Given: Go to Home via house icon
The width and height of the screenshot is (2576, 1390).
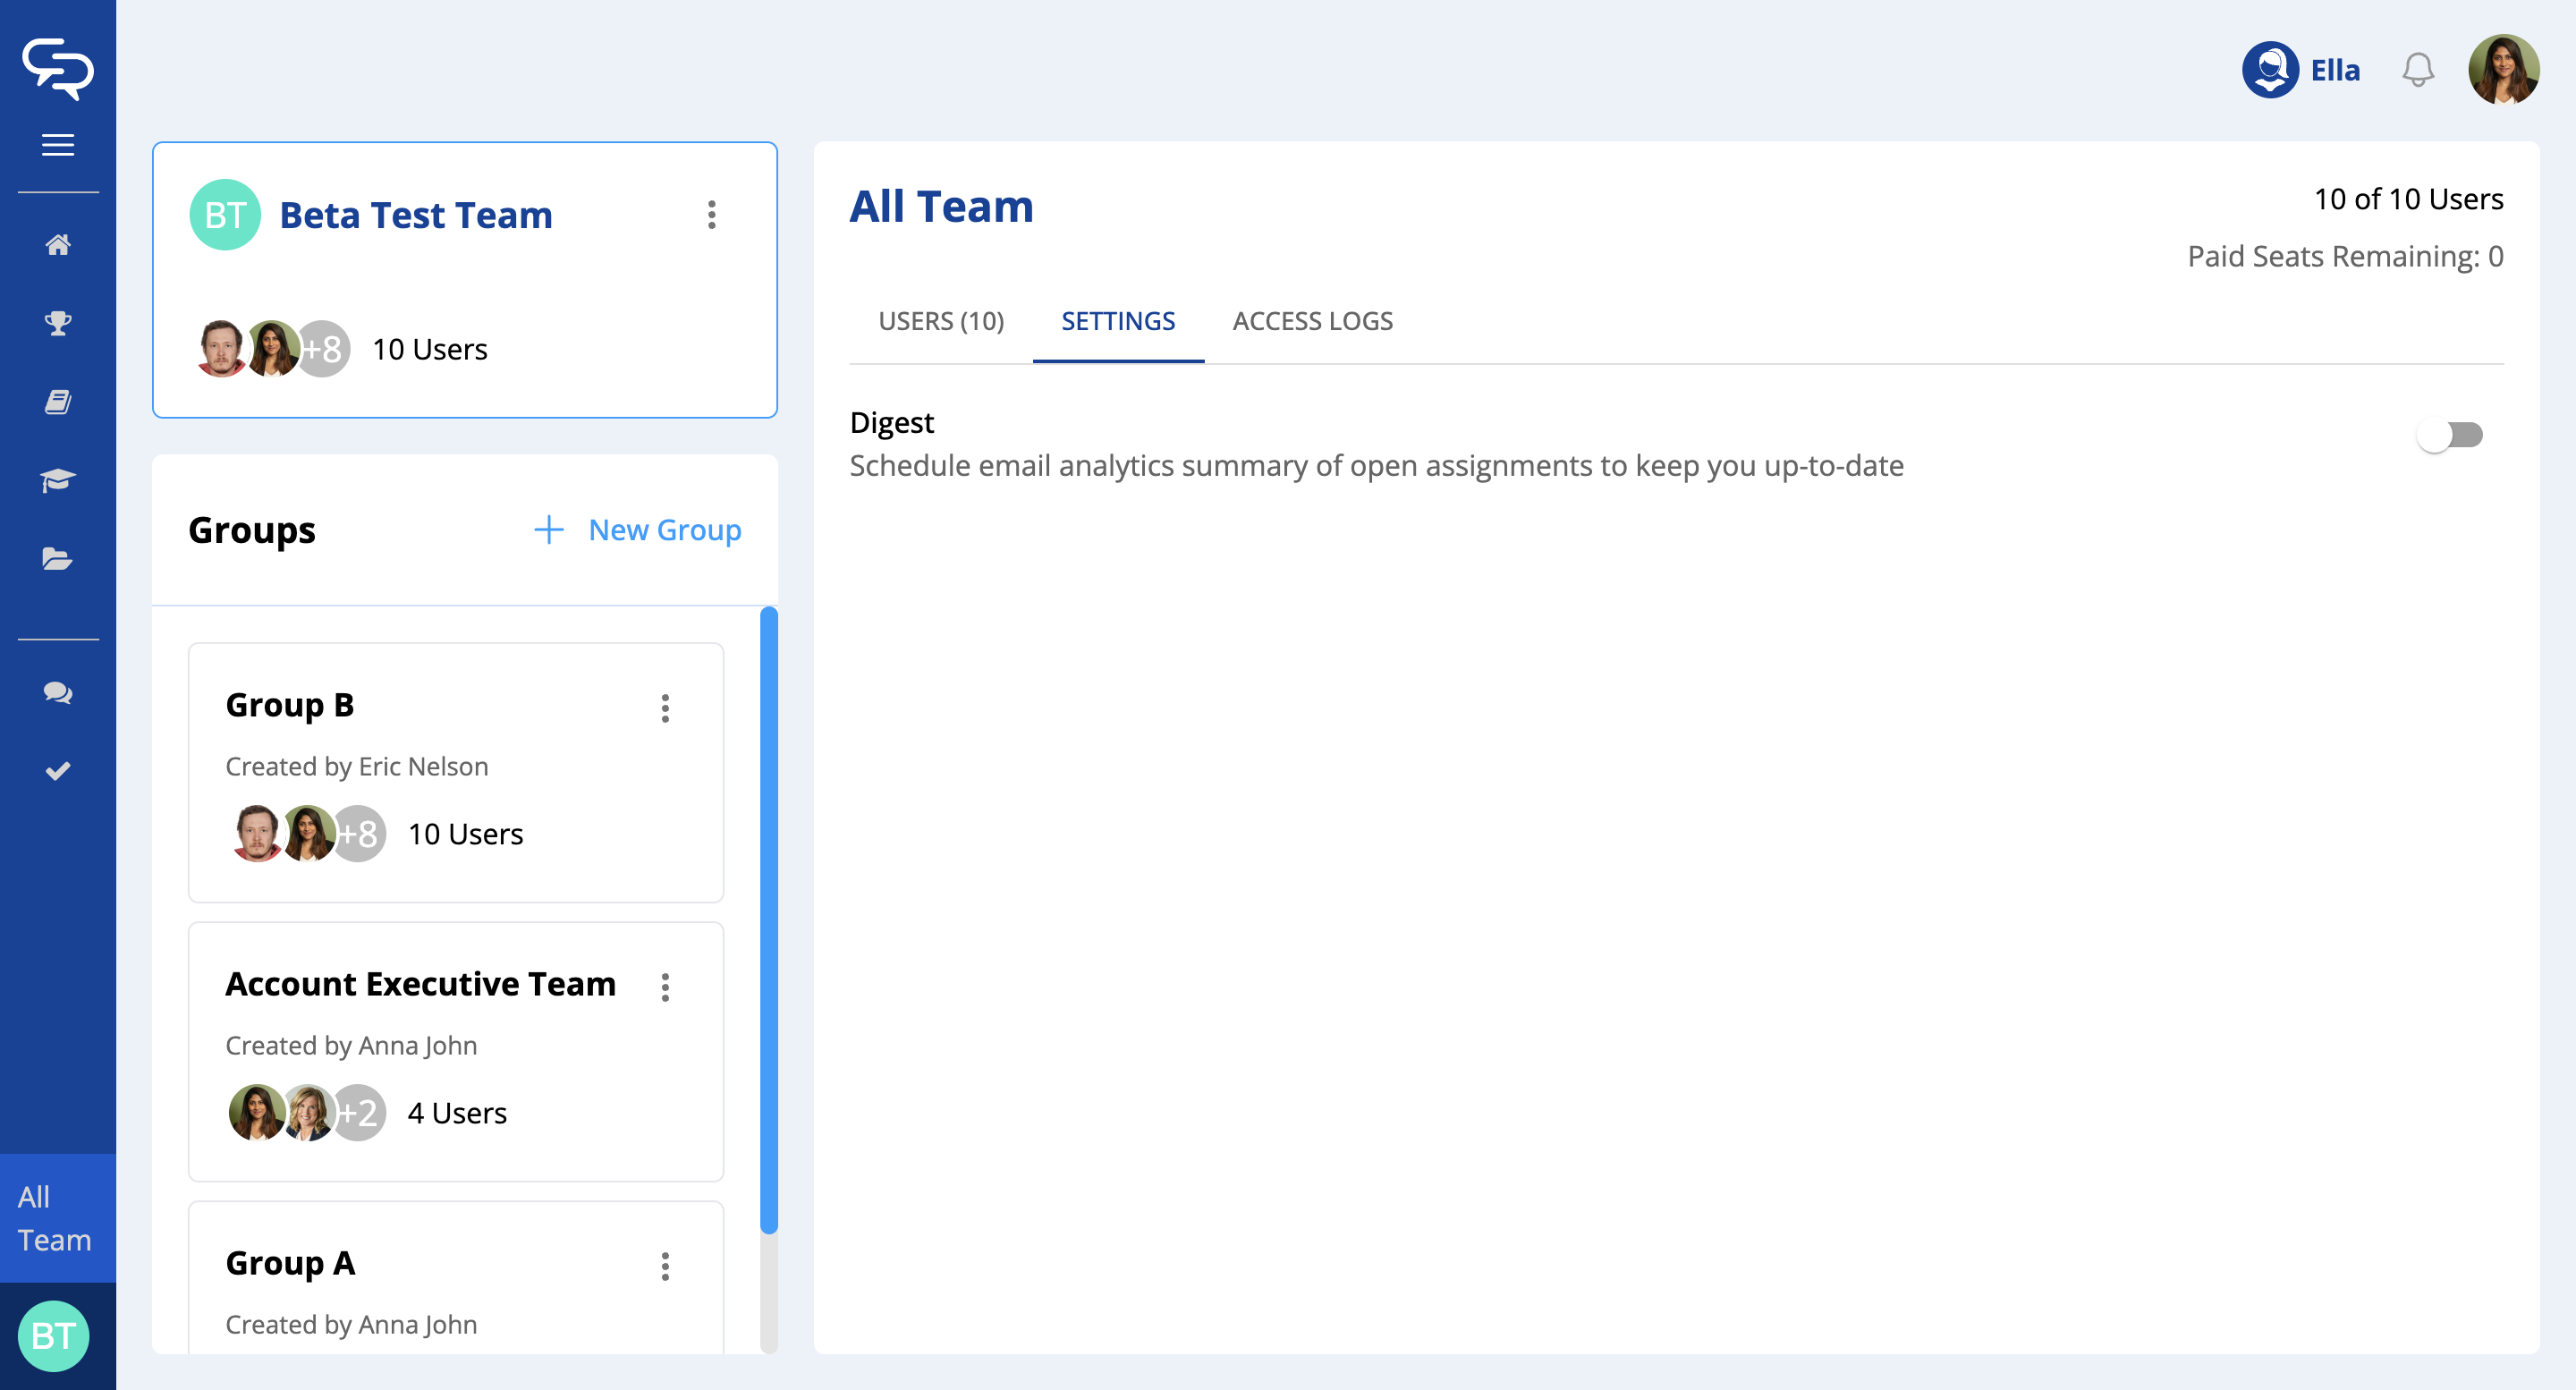Looking at the screenshot, I should pyautogui.click(x=58, y=245).
